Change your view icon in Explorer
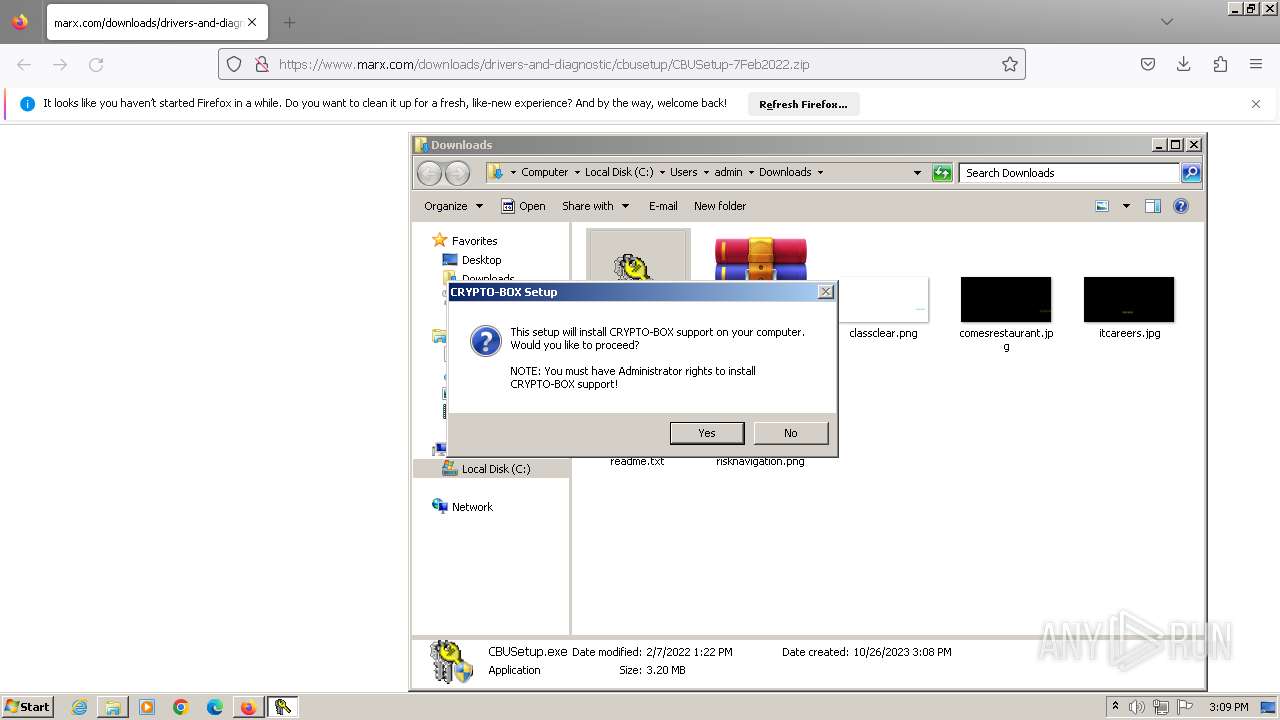1280x720 pixels. [1102, 206]
